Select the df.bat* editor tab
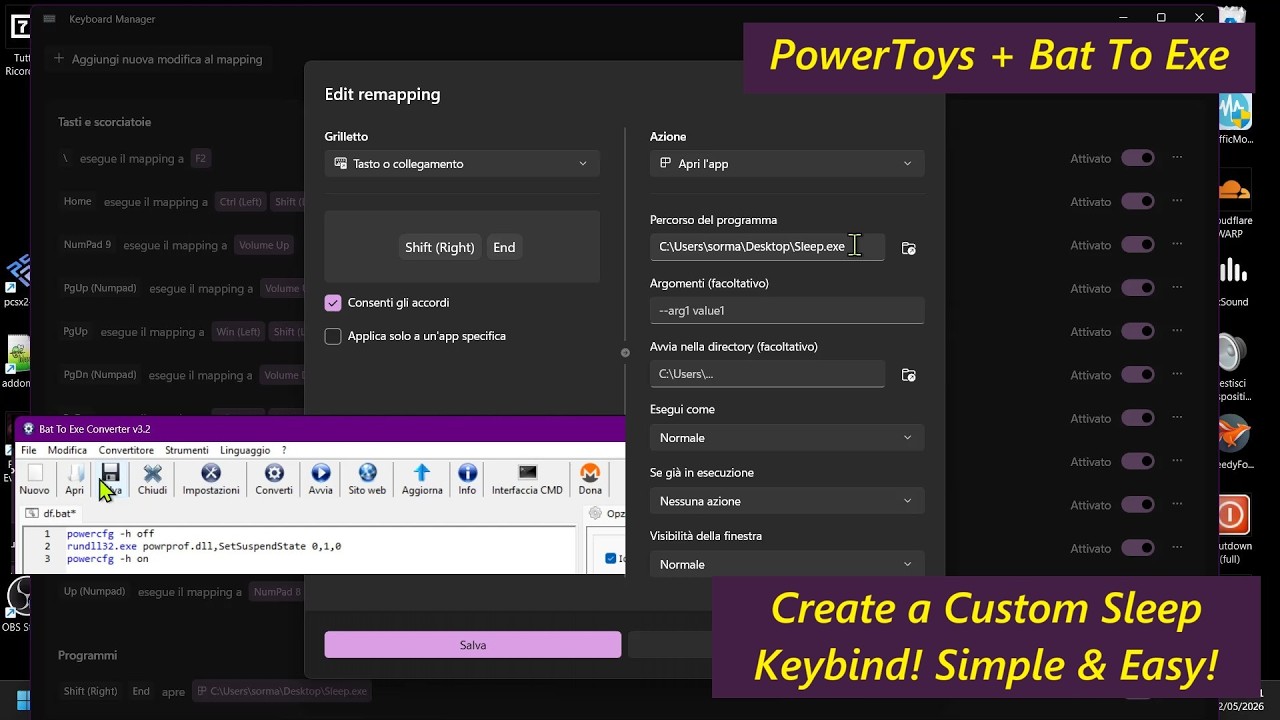Image resolution: width=1280 pixels, height=720 pixels. point(52,513)
